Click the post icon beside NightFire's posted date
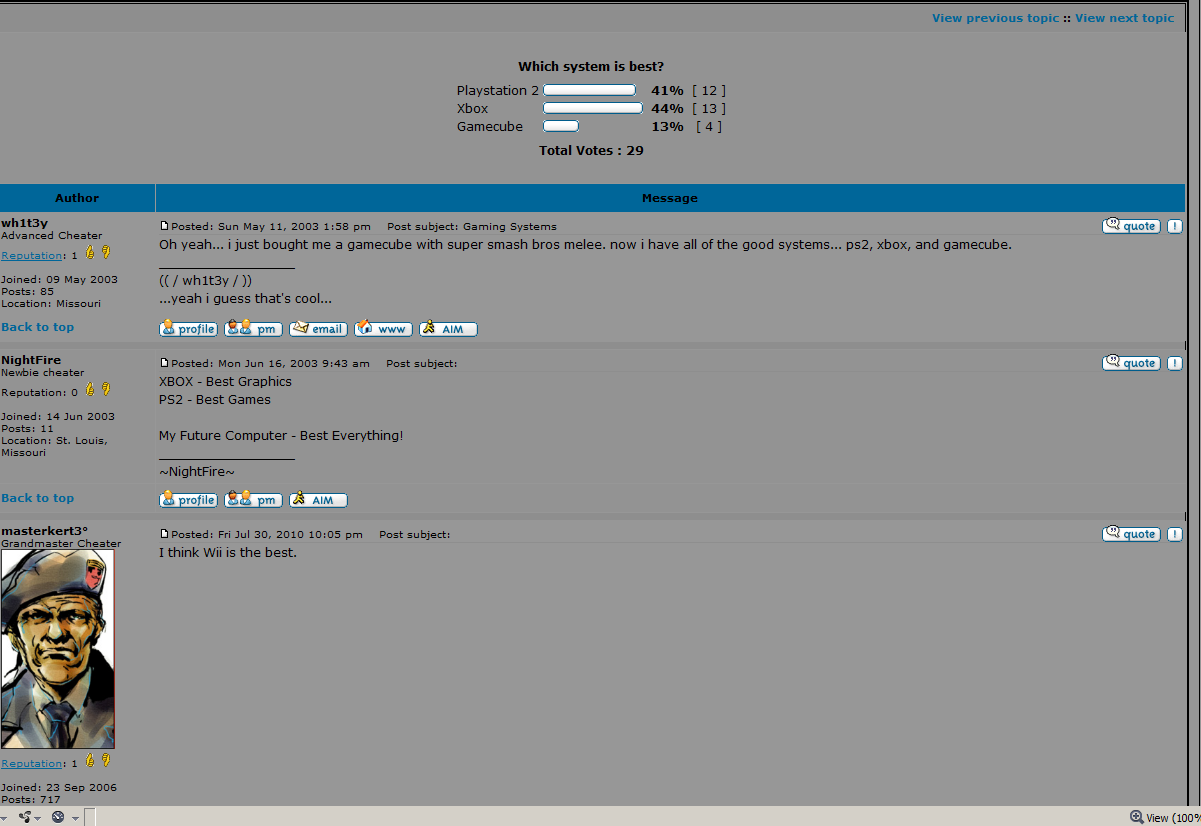The height and width of the screenshot is (826, 1201). (x=165, y=363)
